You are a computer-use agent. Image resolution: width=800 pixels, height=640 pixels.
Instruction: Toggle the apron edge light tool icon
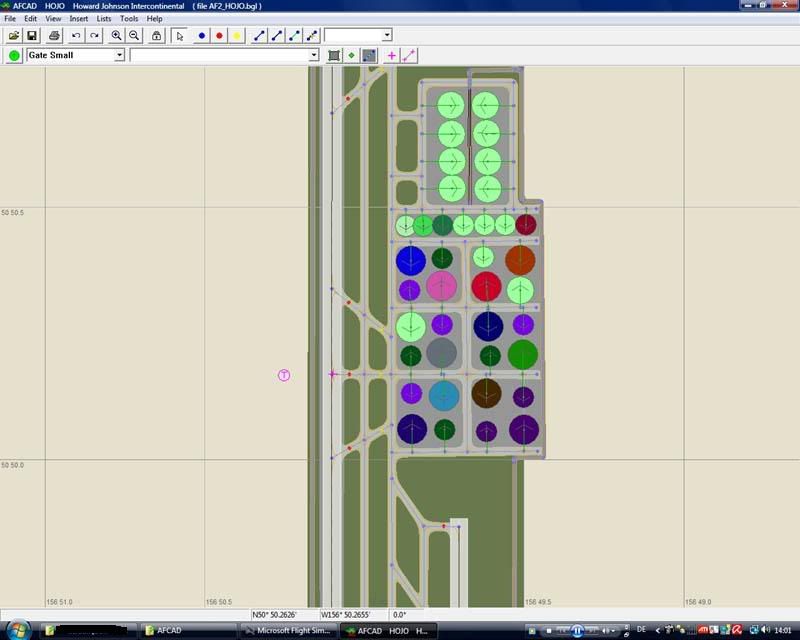[369, 55]
